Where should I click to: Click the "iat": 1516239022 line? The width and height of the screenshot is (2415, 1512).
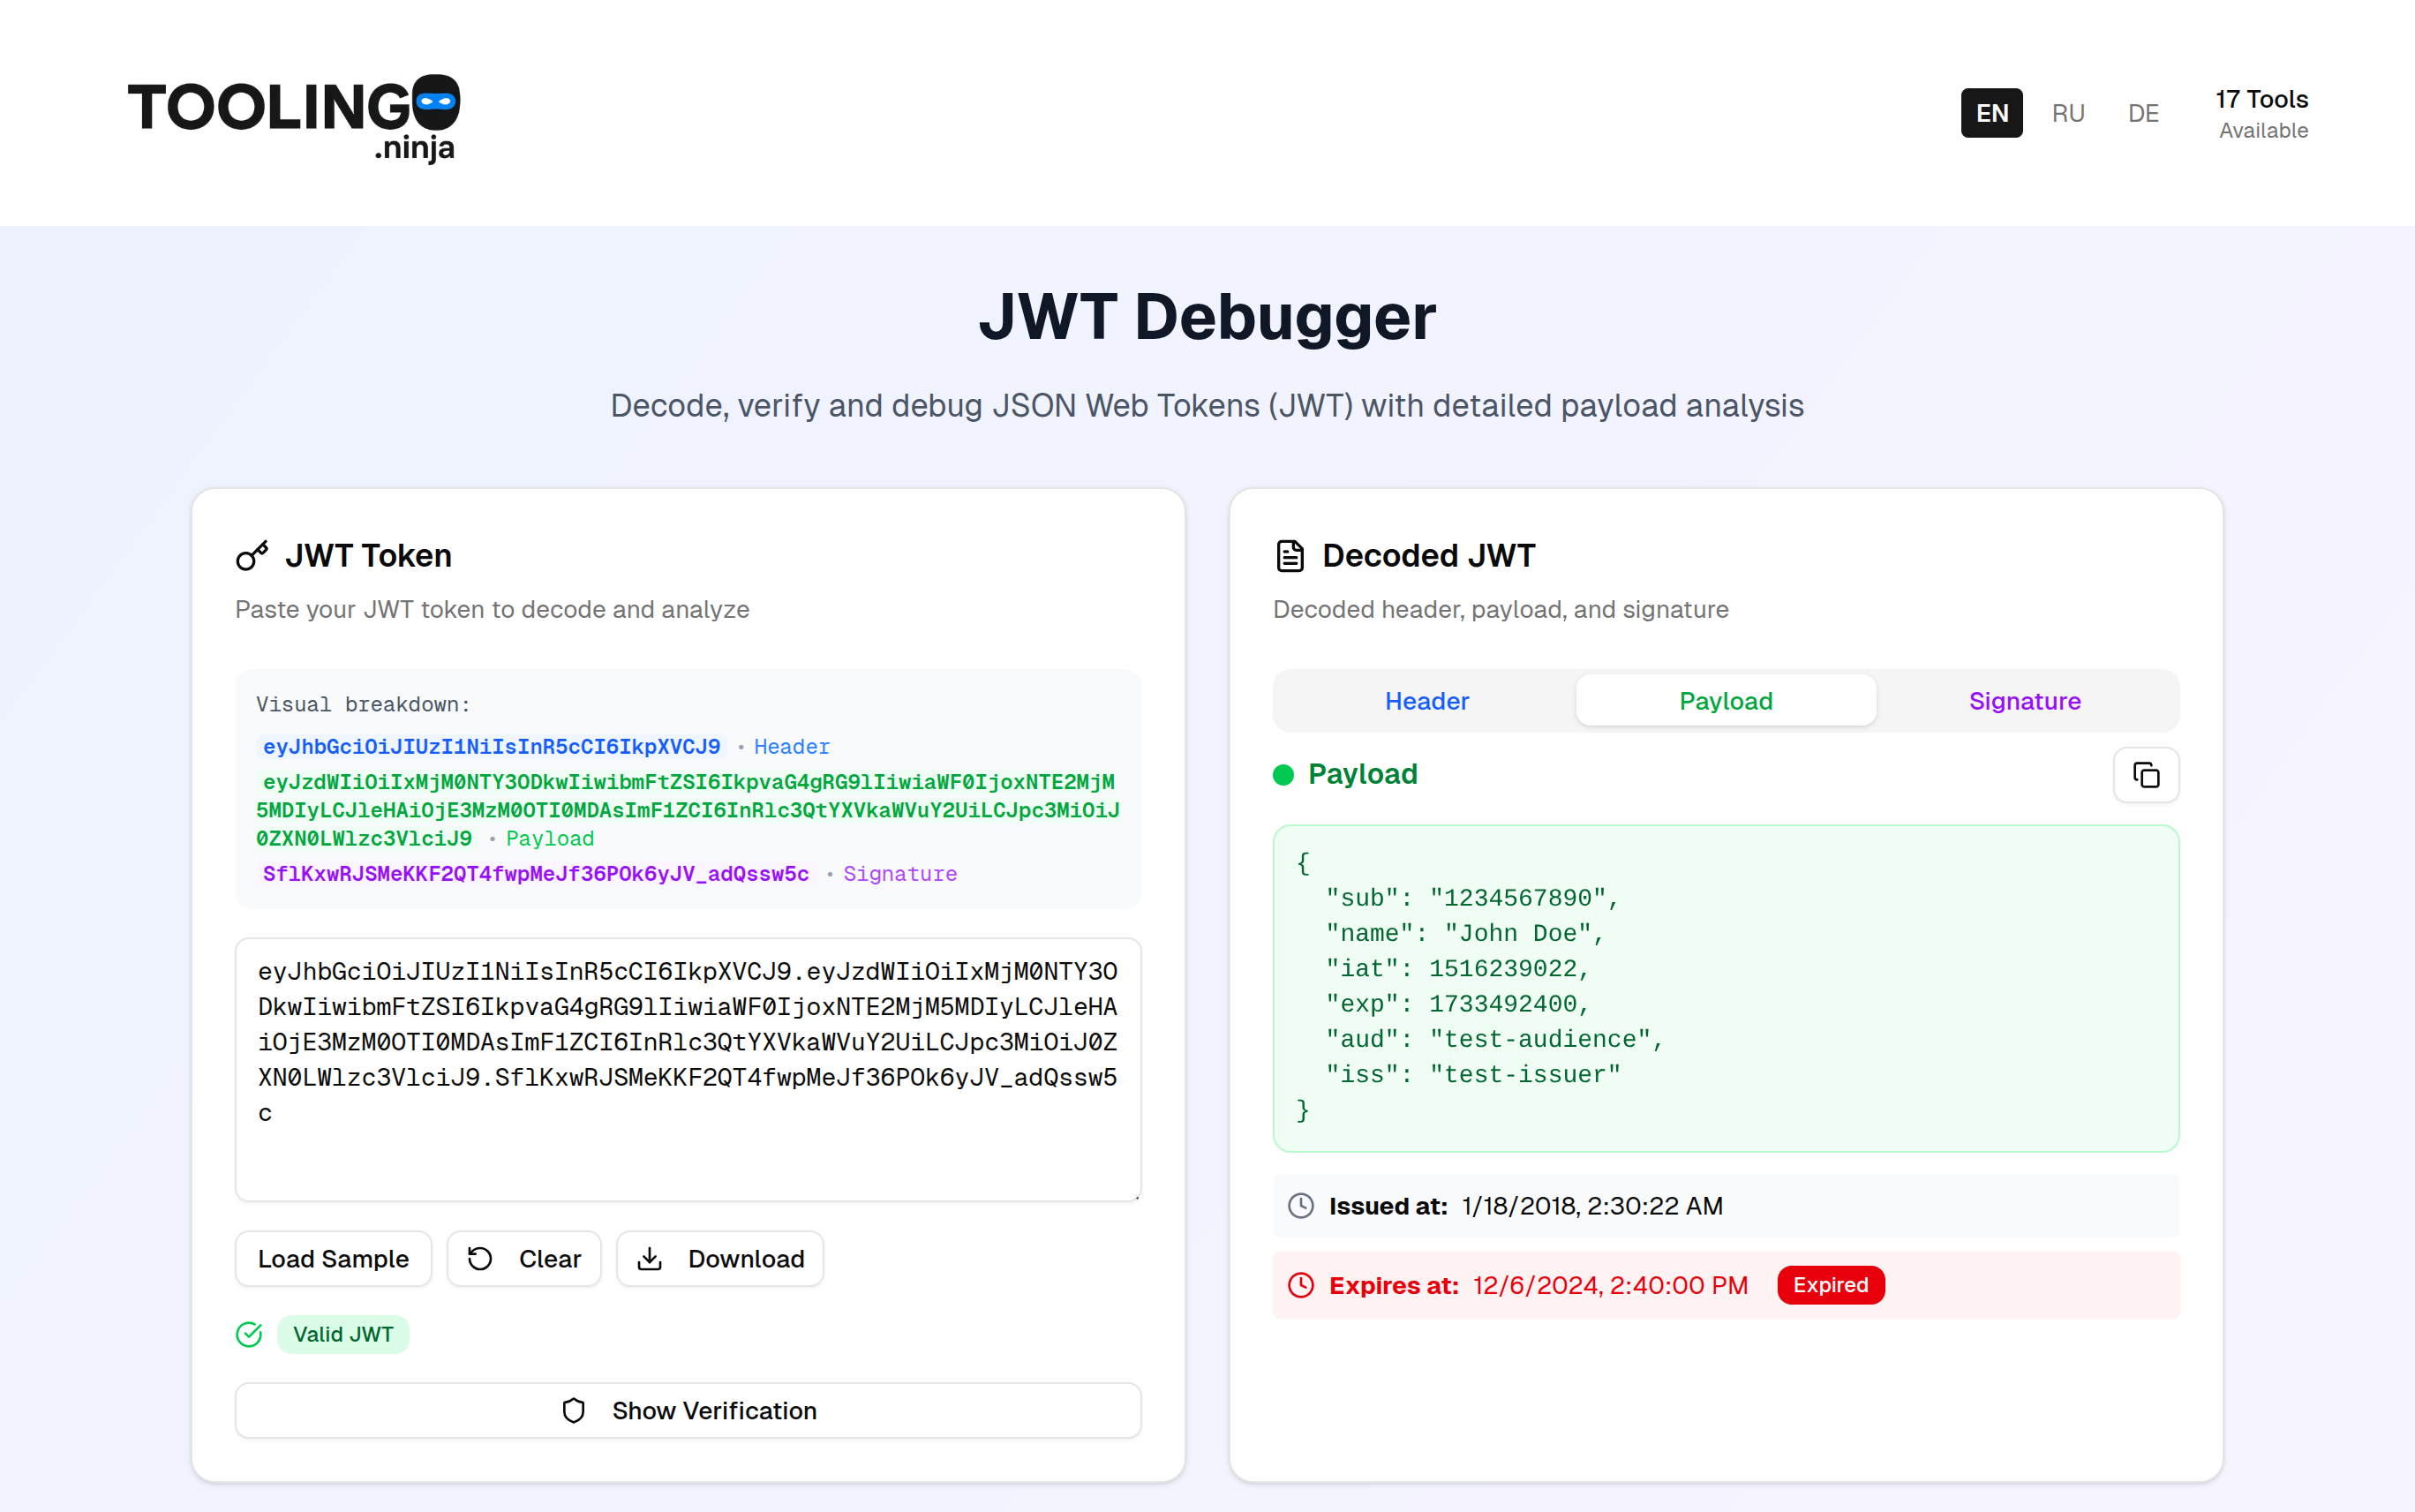coord(1457,968)
